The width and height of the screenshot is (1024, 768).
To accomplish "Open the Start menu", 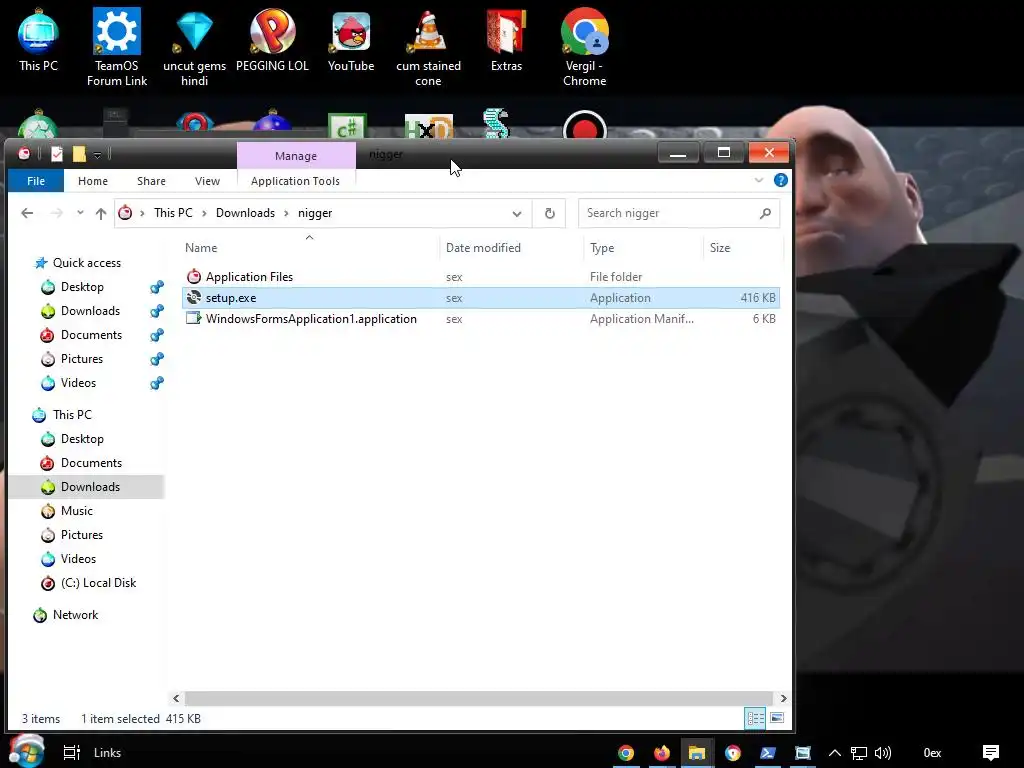I will (26, 751).
